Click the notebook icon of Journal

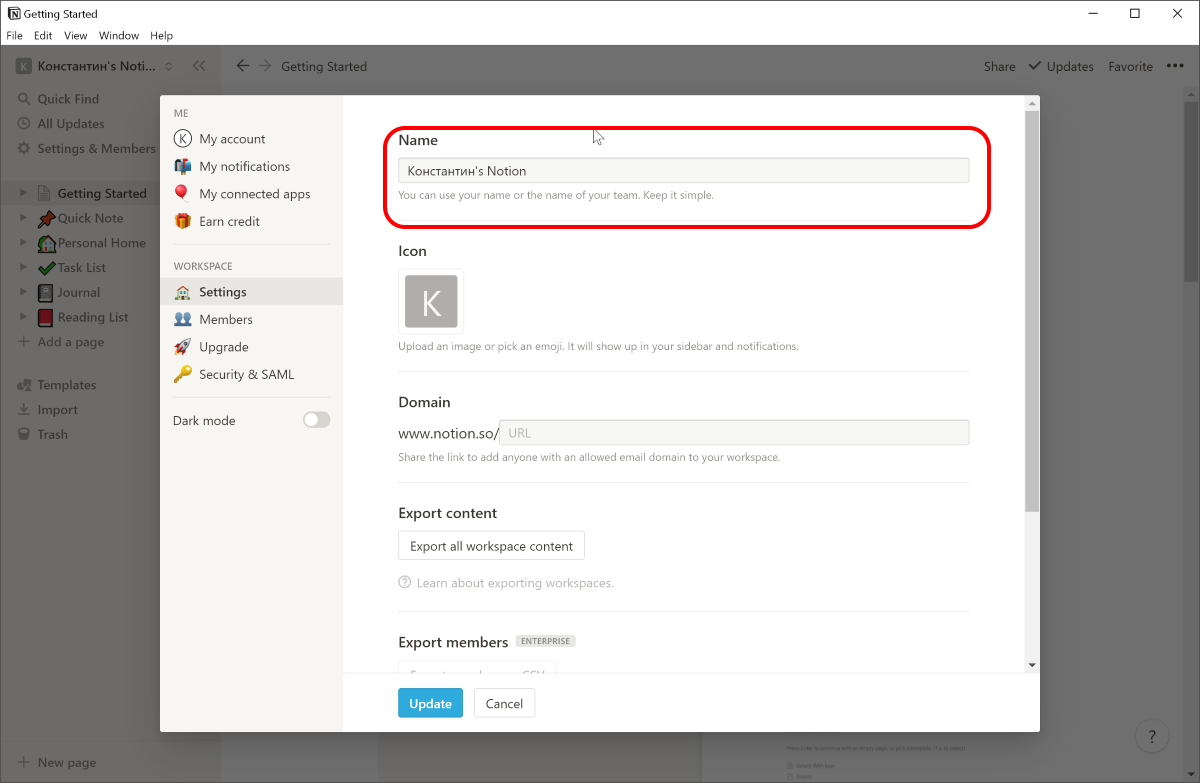point(46,292)
